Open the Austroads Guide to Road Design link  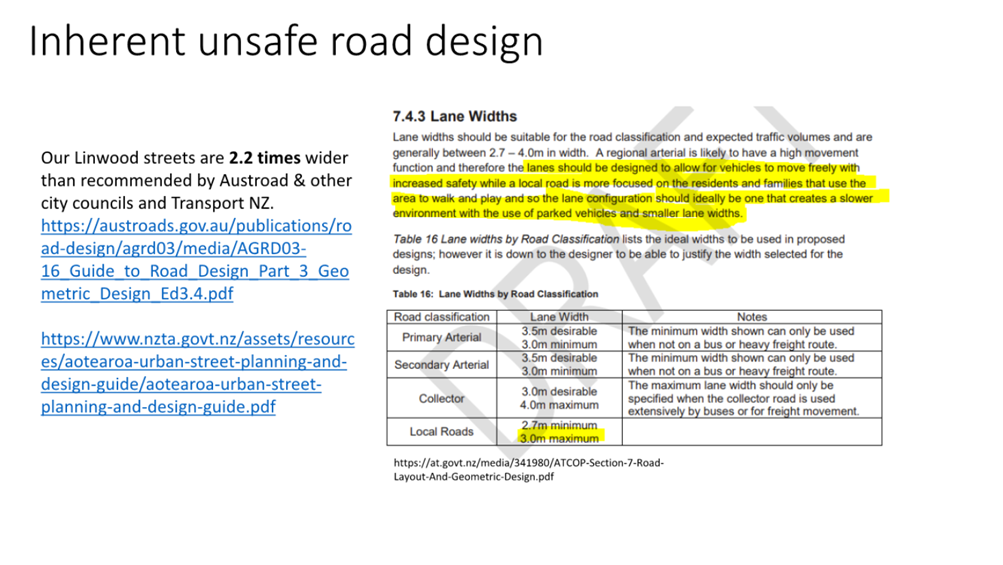[196, 260]
